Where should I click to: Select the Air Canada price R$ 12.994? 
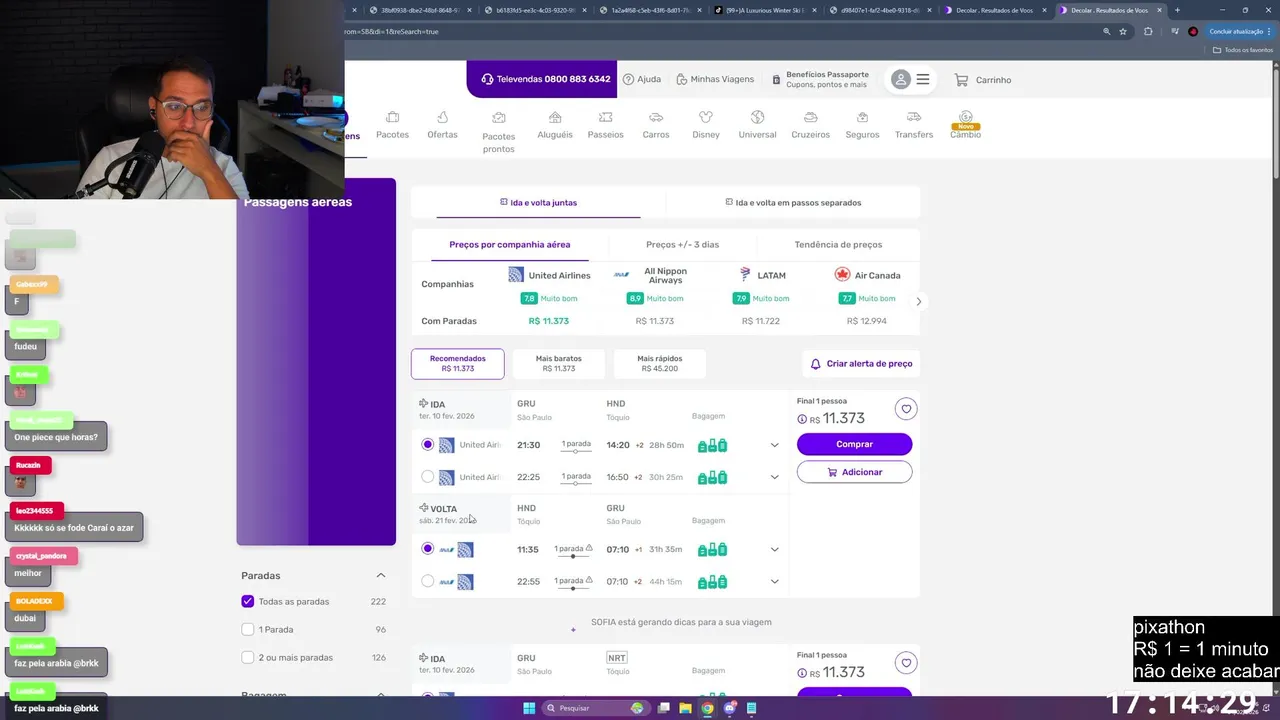click(867, 321)
